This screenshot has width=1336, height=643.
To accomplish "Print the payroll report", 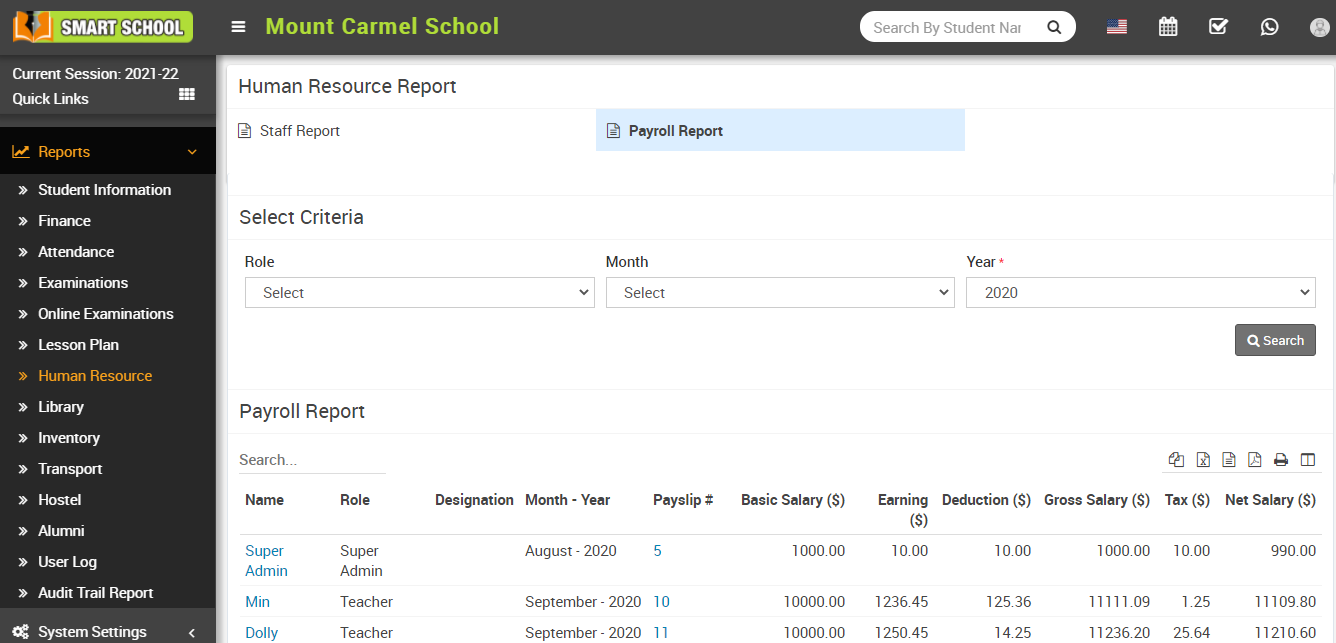I will tap(1281, 459).
